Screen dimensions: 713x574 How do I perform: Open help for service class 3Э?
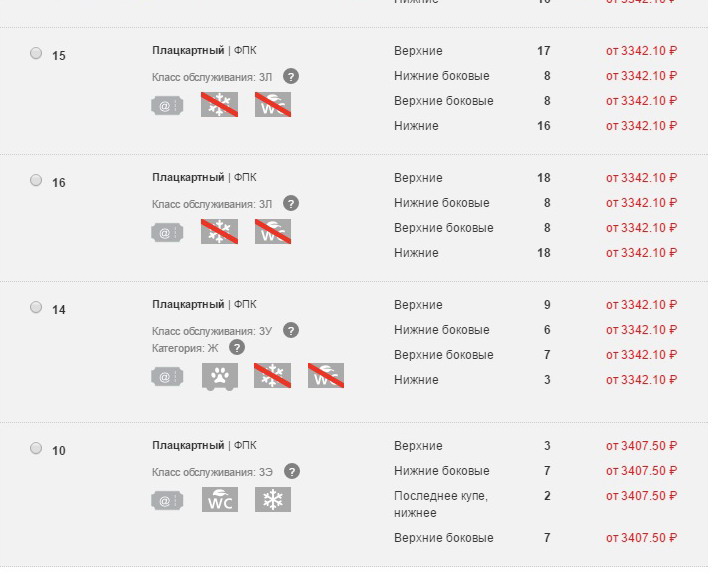[291, 471]
